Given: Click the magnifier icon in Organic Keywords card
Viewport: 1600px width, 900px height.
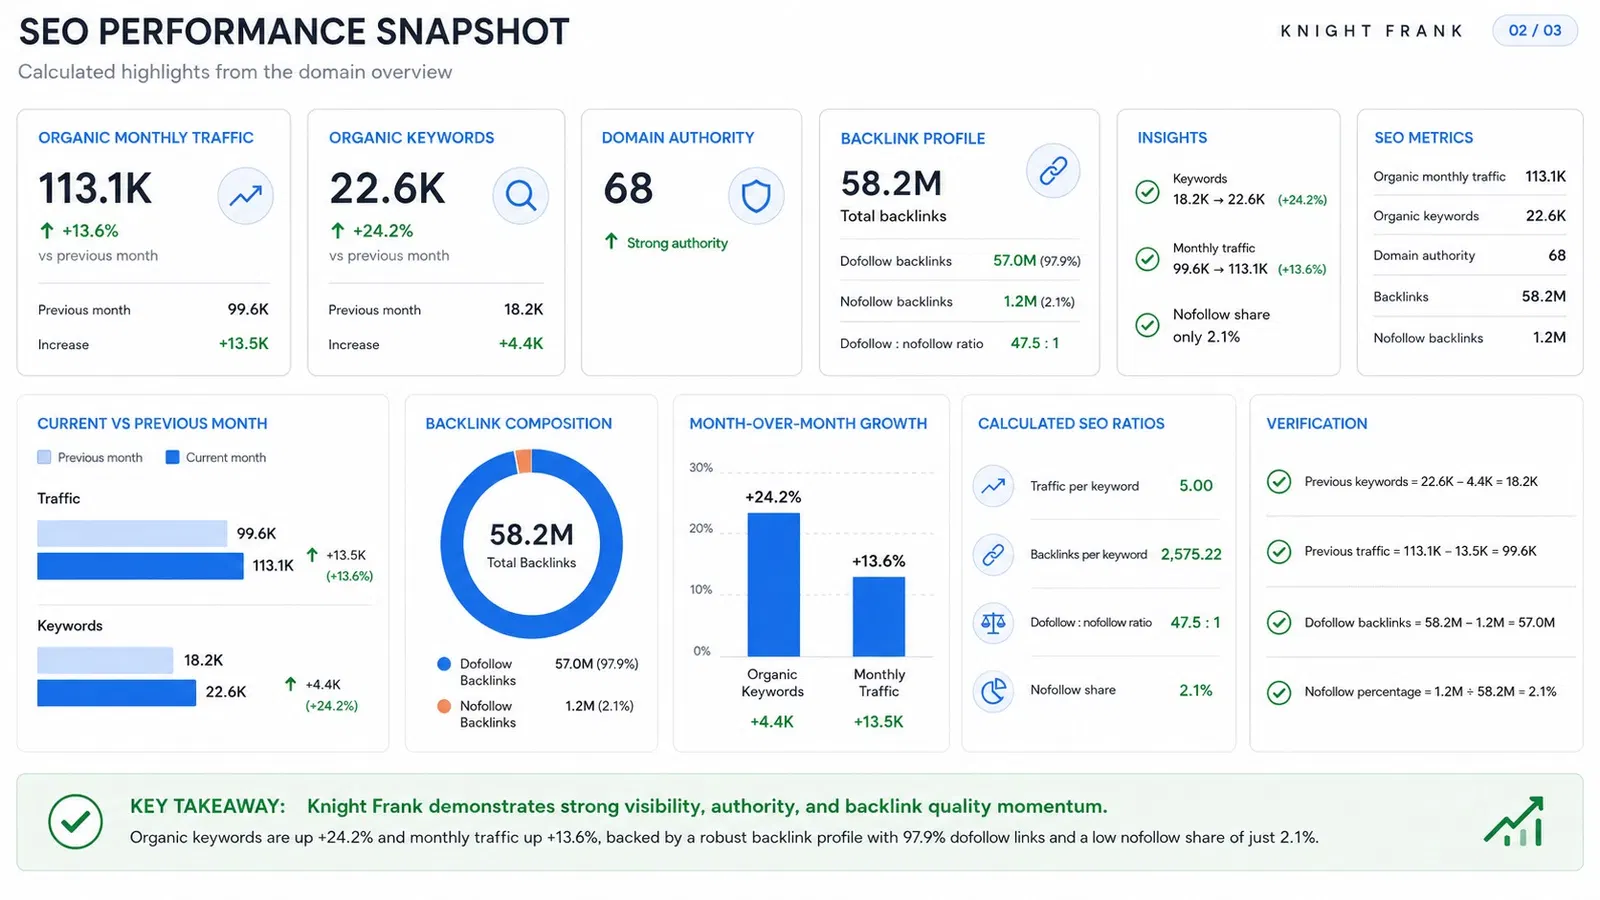Looking at the screenshot, I should tap(520, 195).
